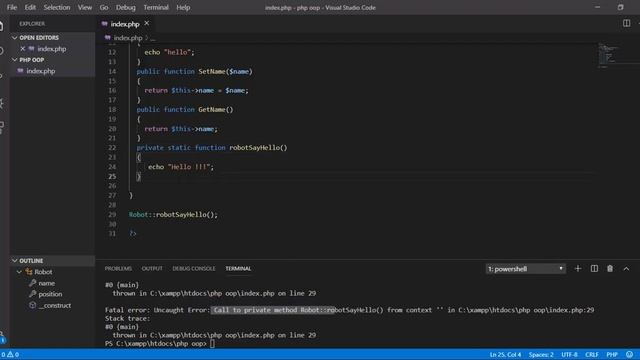Open the Debug menu

(x=125, y=7)
